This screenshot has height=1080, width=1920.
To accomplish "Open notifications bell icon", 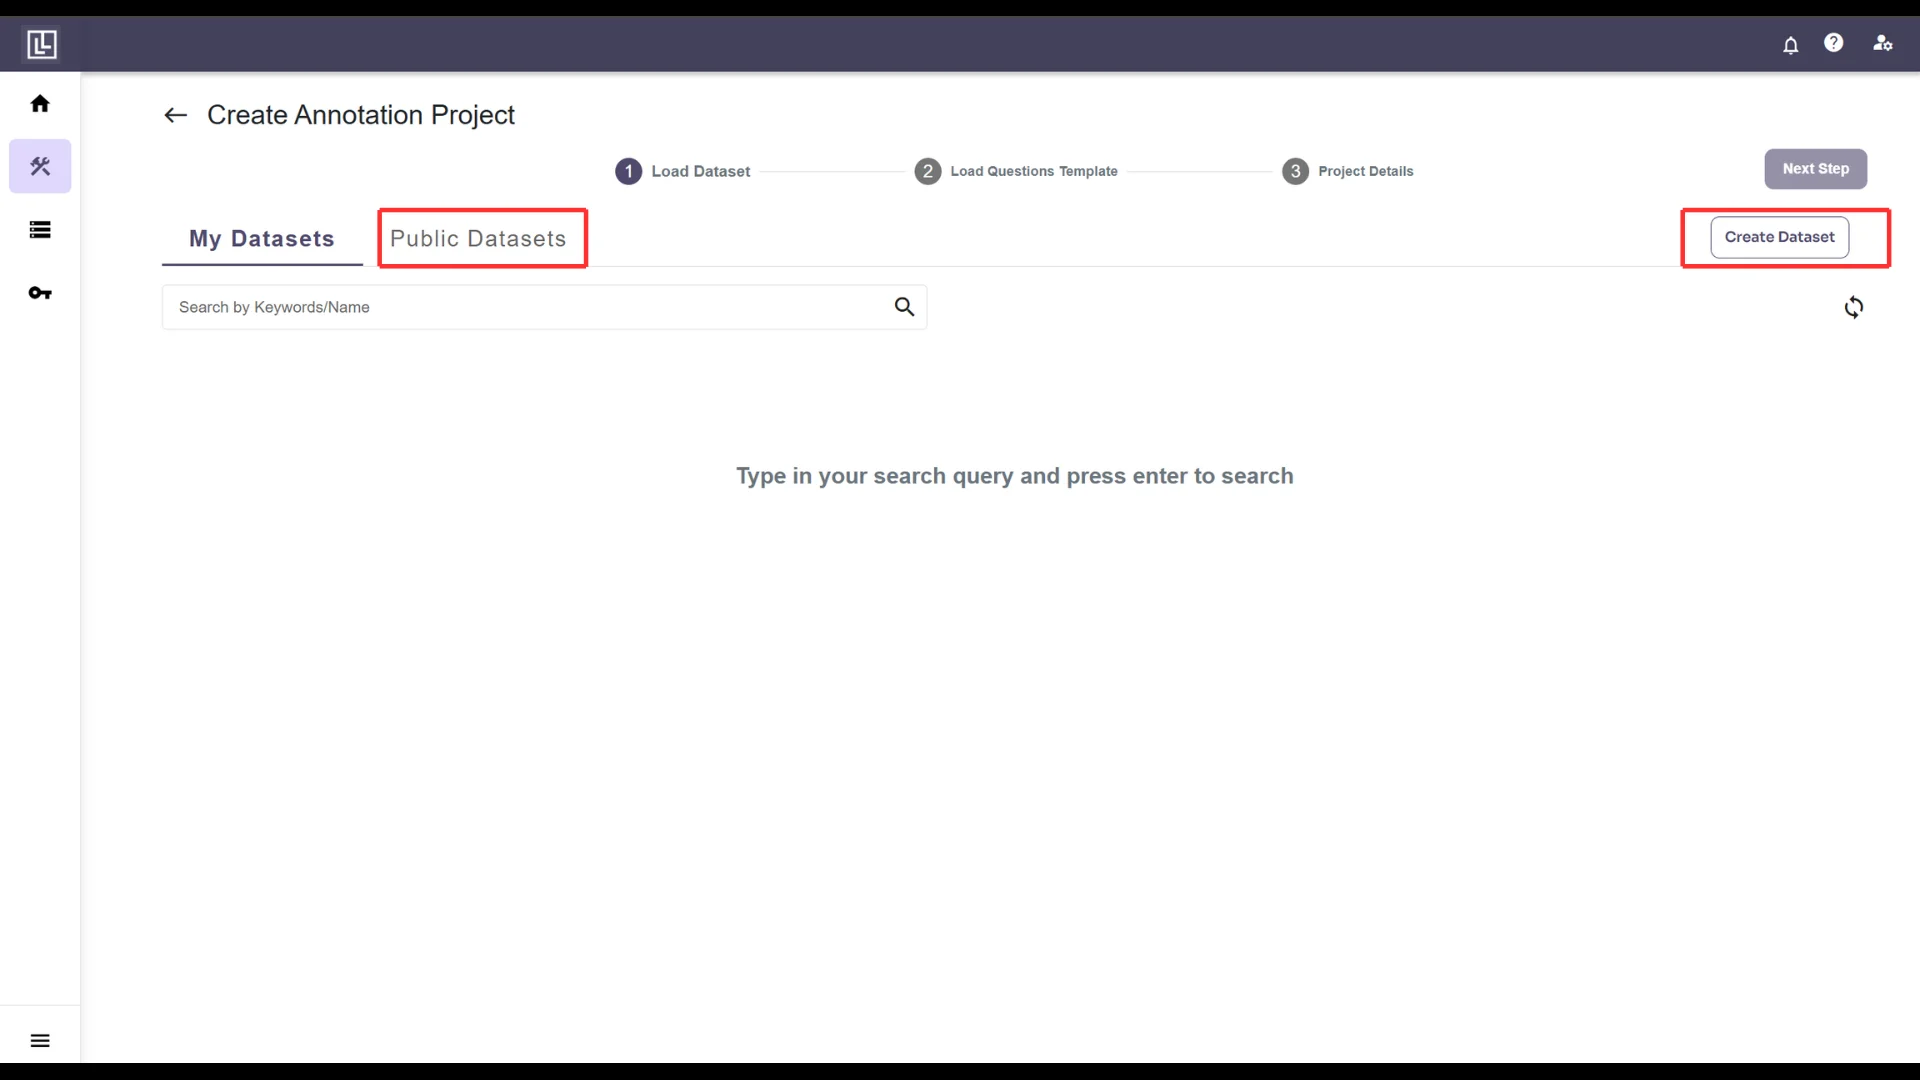I will (1790, 44).
